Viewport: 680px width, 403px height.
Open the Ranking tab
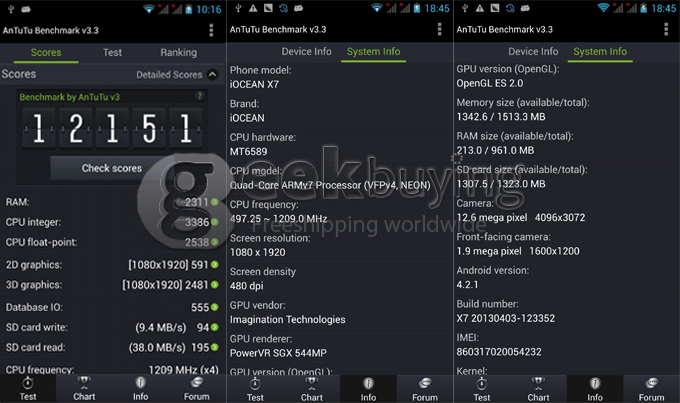pyautogui.click(x=178, y=52)
